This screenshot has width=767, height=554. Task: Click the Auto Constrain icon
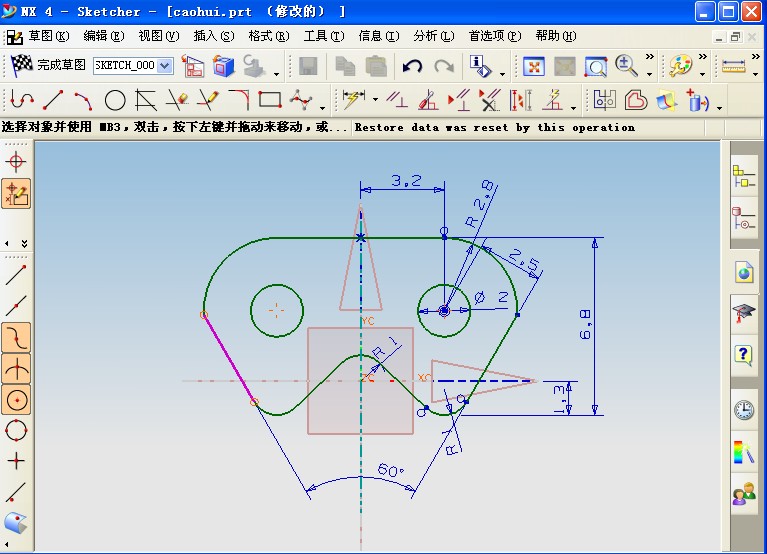(429, 99)
